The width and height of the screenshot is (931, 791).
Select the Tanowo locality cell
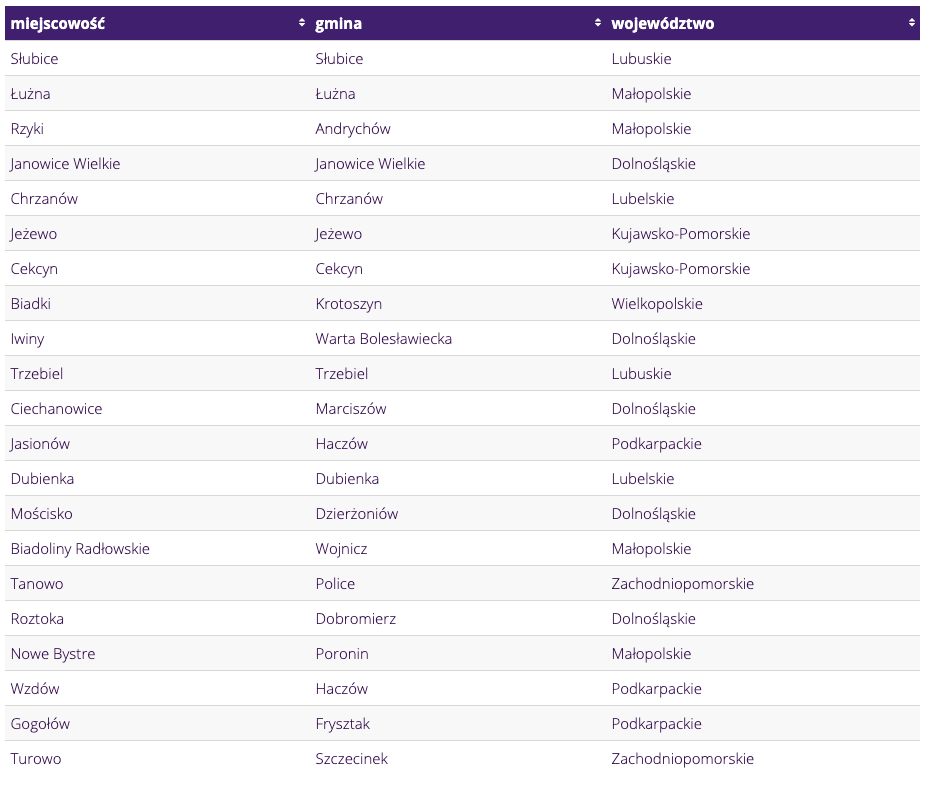[x=37, y=584]
